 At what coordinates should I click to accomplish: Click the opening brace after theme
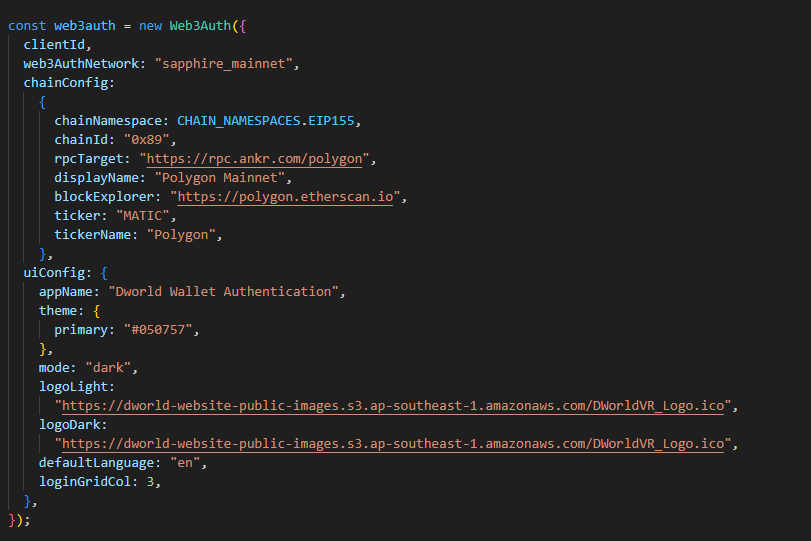[x=96, y=311]
